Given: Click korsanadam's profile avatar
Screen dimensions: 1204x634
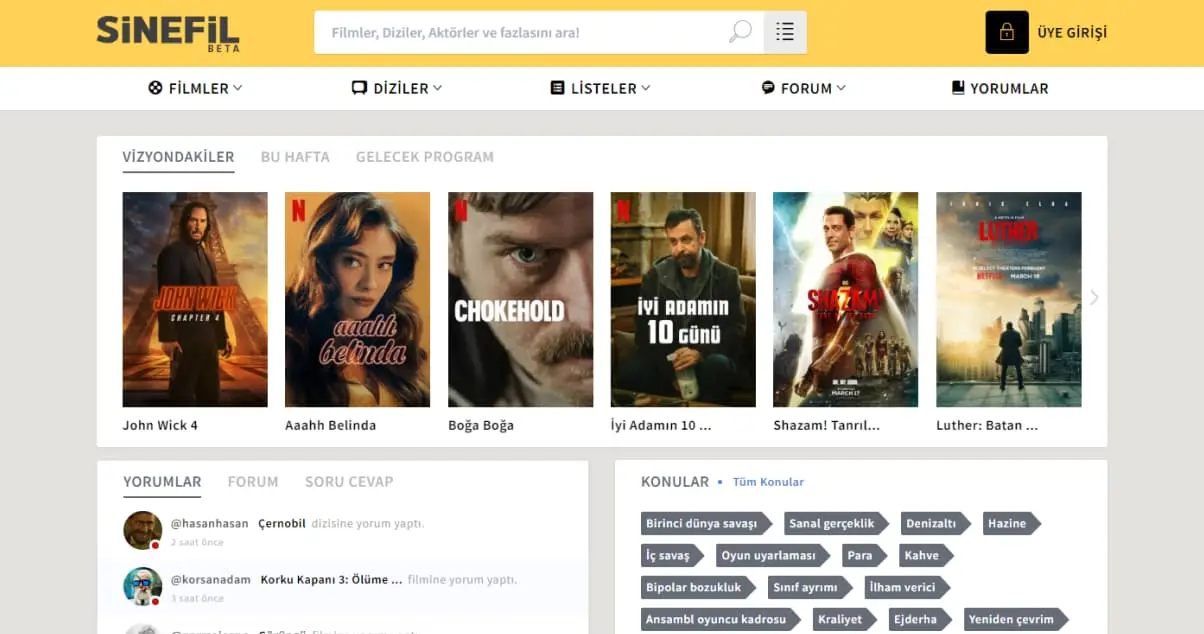Looking at the screenshot, I should point(142,586).
